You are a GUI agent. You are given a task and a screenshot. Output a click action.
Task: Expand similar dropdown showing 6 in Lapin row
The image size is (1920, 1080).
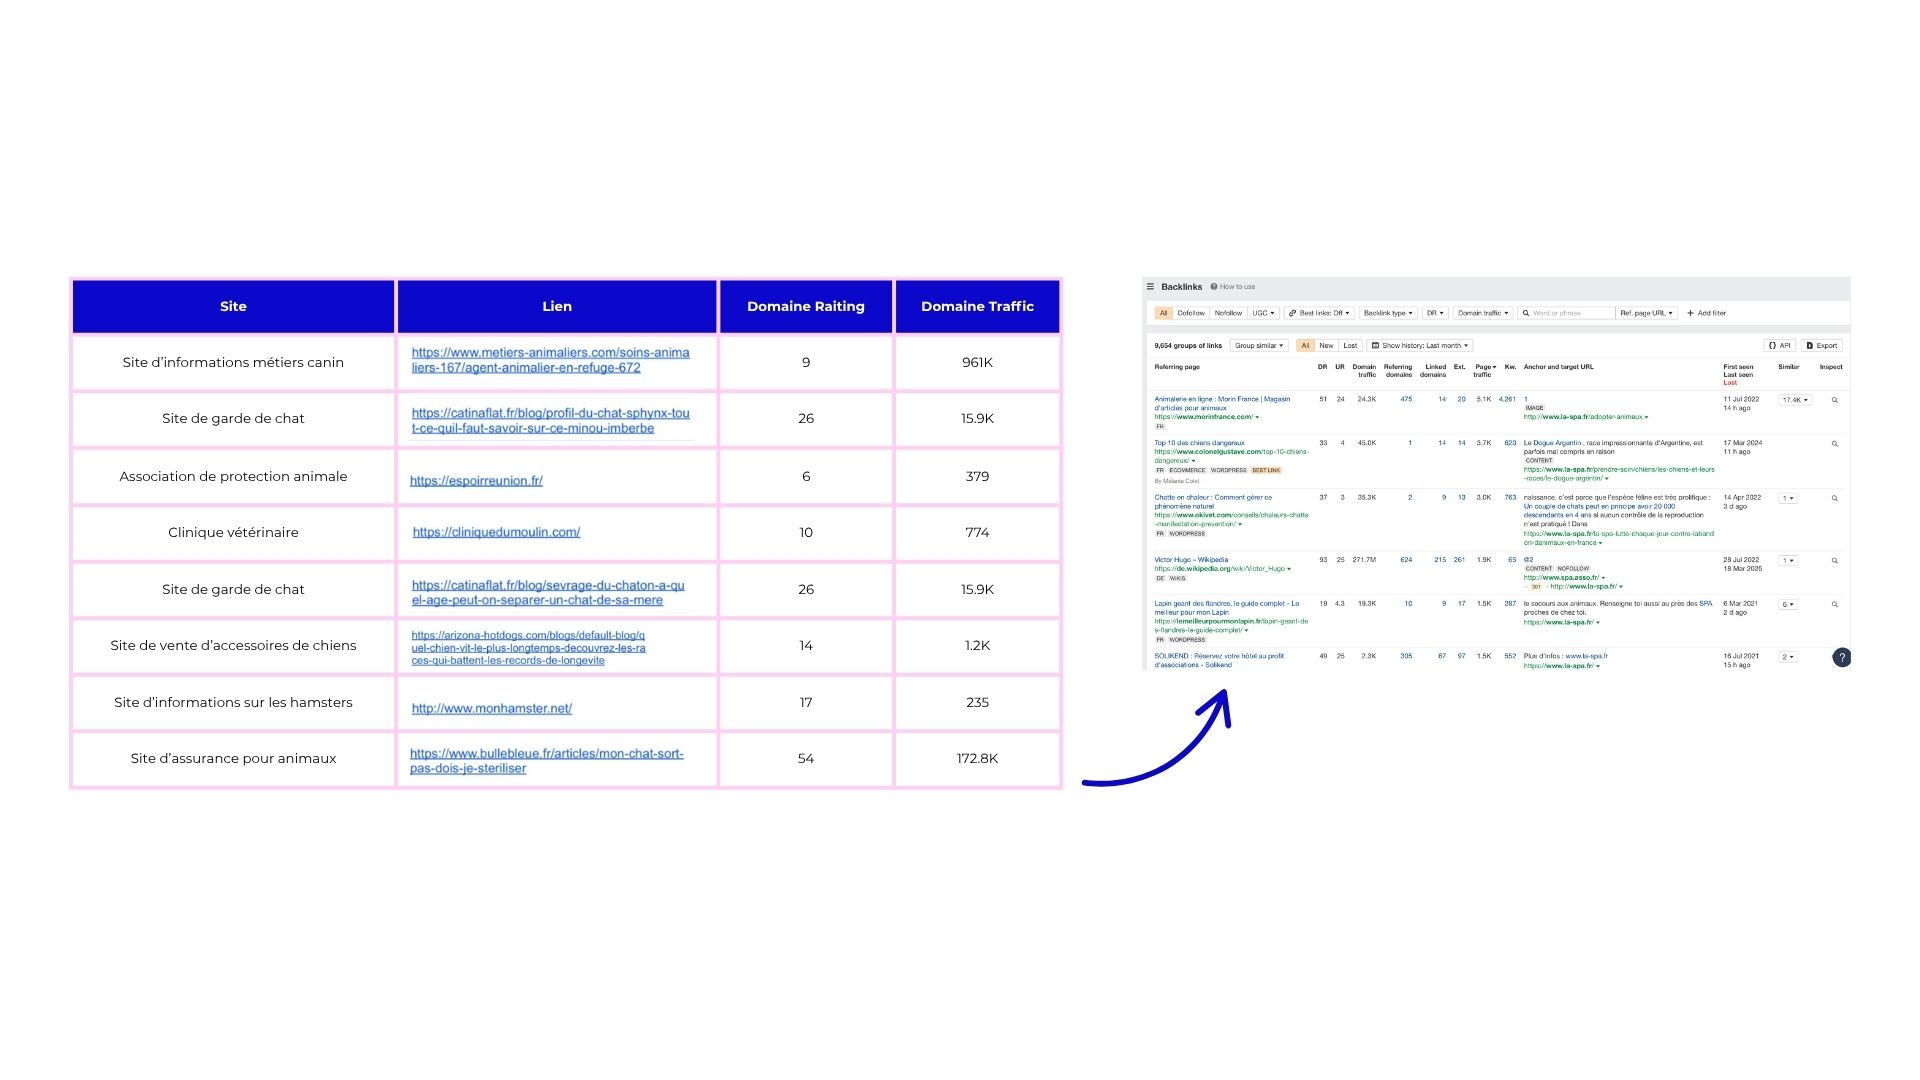[x=1788, y=605]
